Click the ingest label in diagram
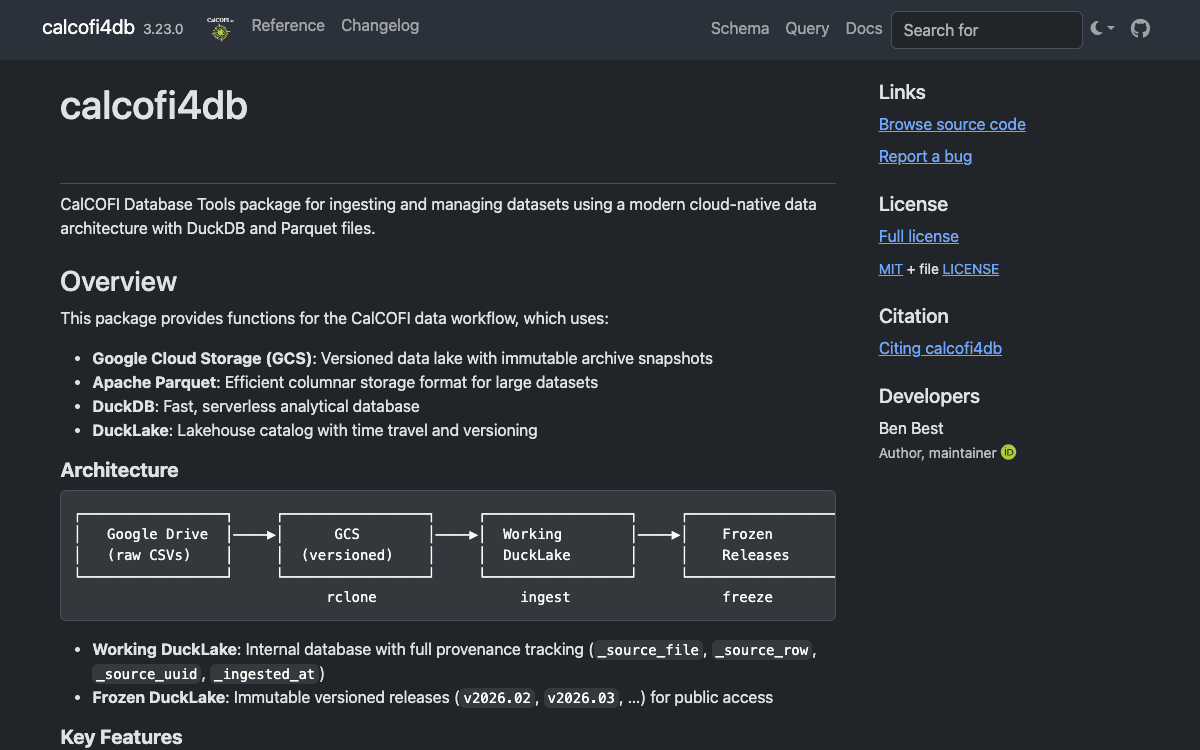Image resolution: width=1200 pixels, height=750 pixels. 545,597
